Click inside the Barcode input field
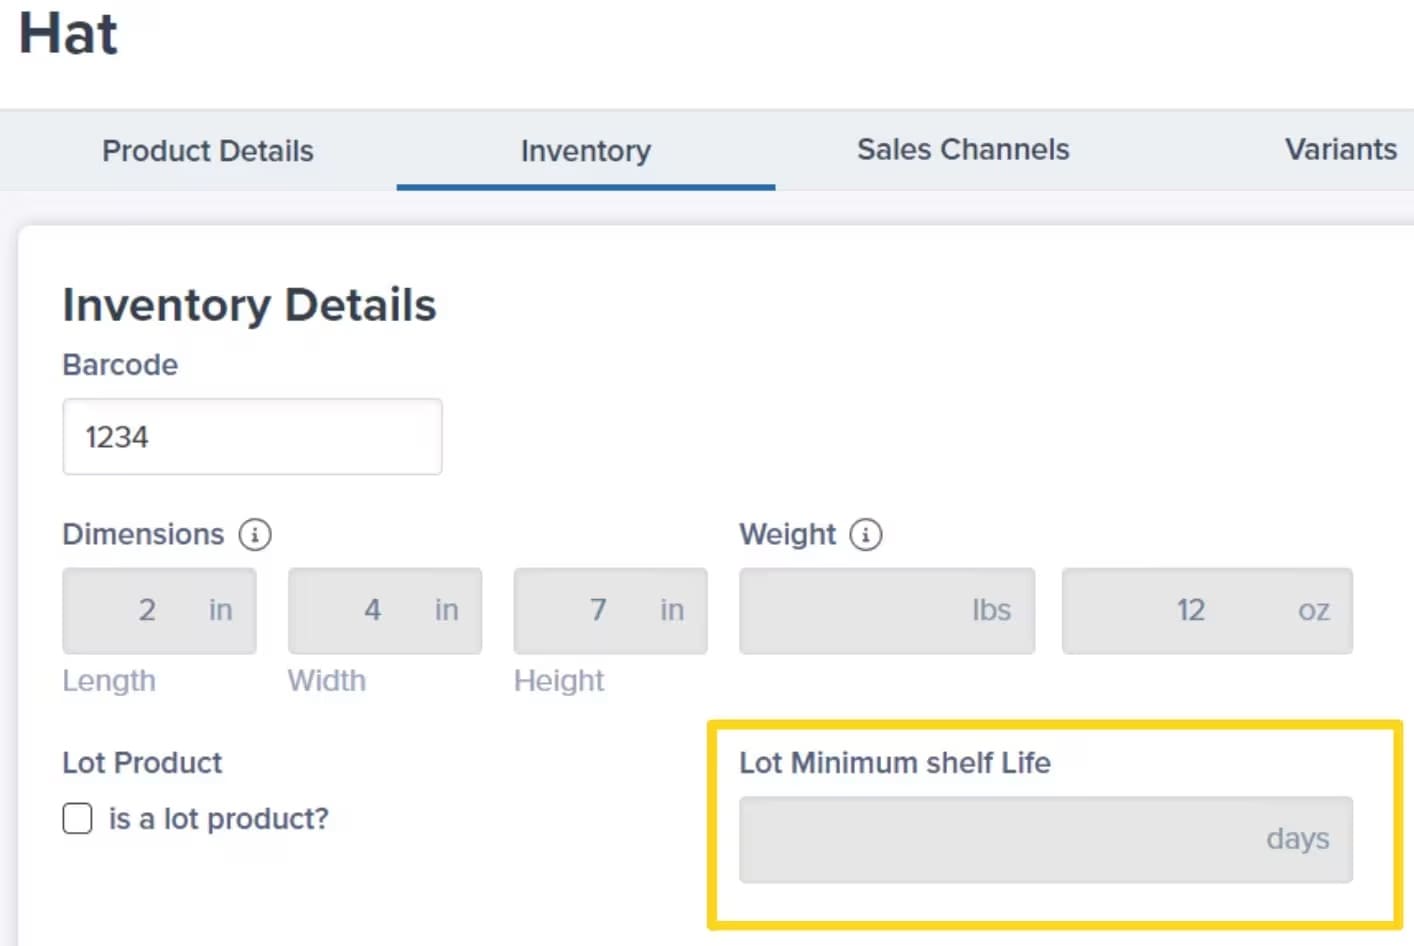Viewport: 1414px width, 946px height. (252, 437)
